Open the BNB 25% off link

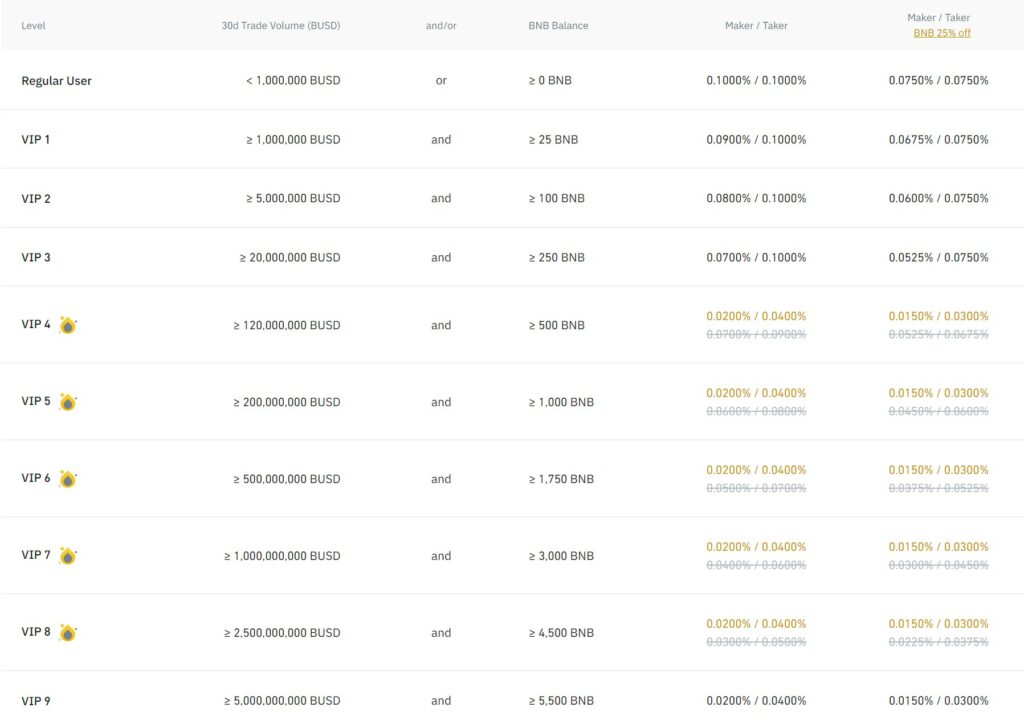[941, 33]
